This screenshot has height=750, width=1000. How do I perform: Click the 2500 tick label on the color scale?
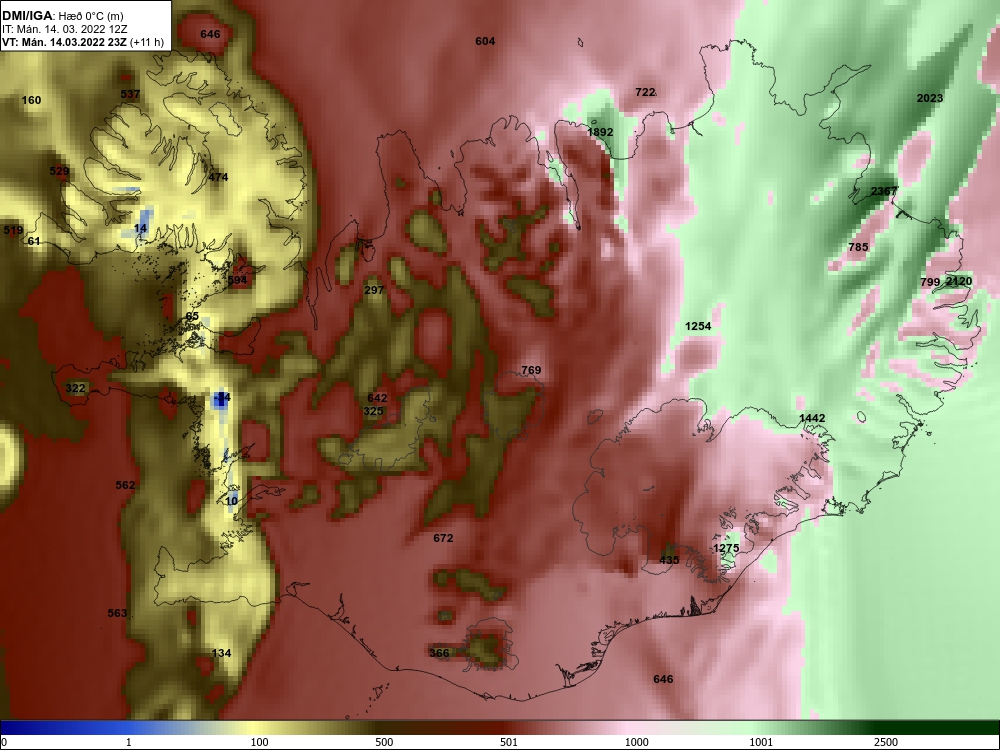click(x=885, y=742)
